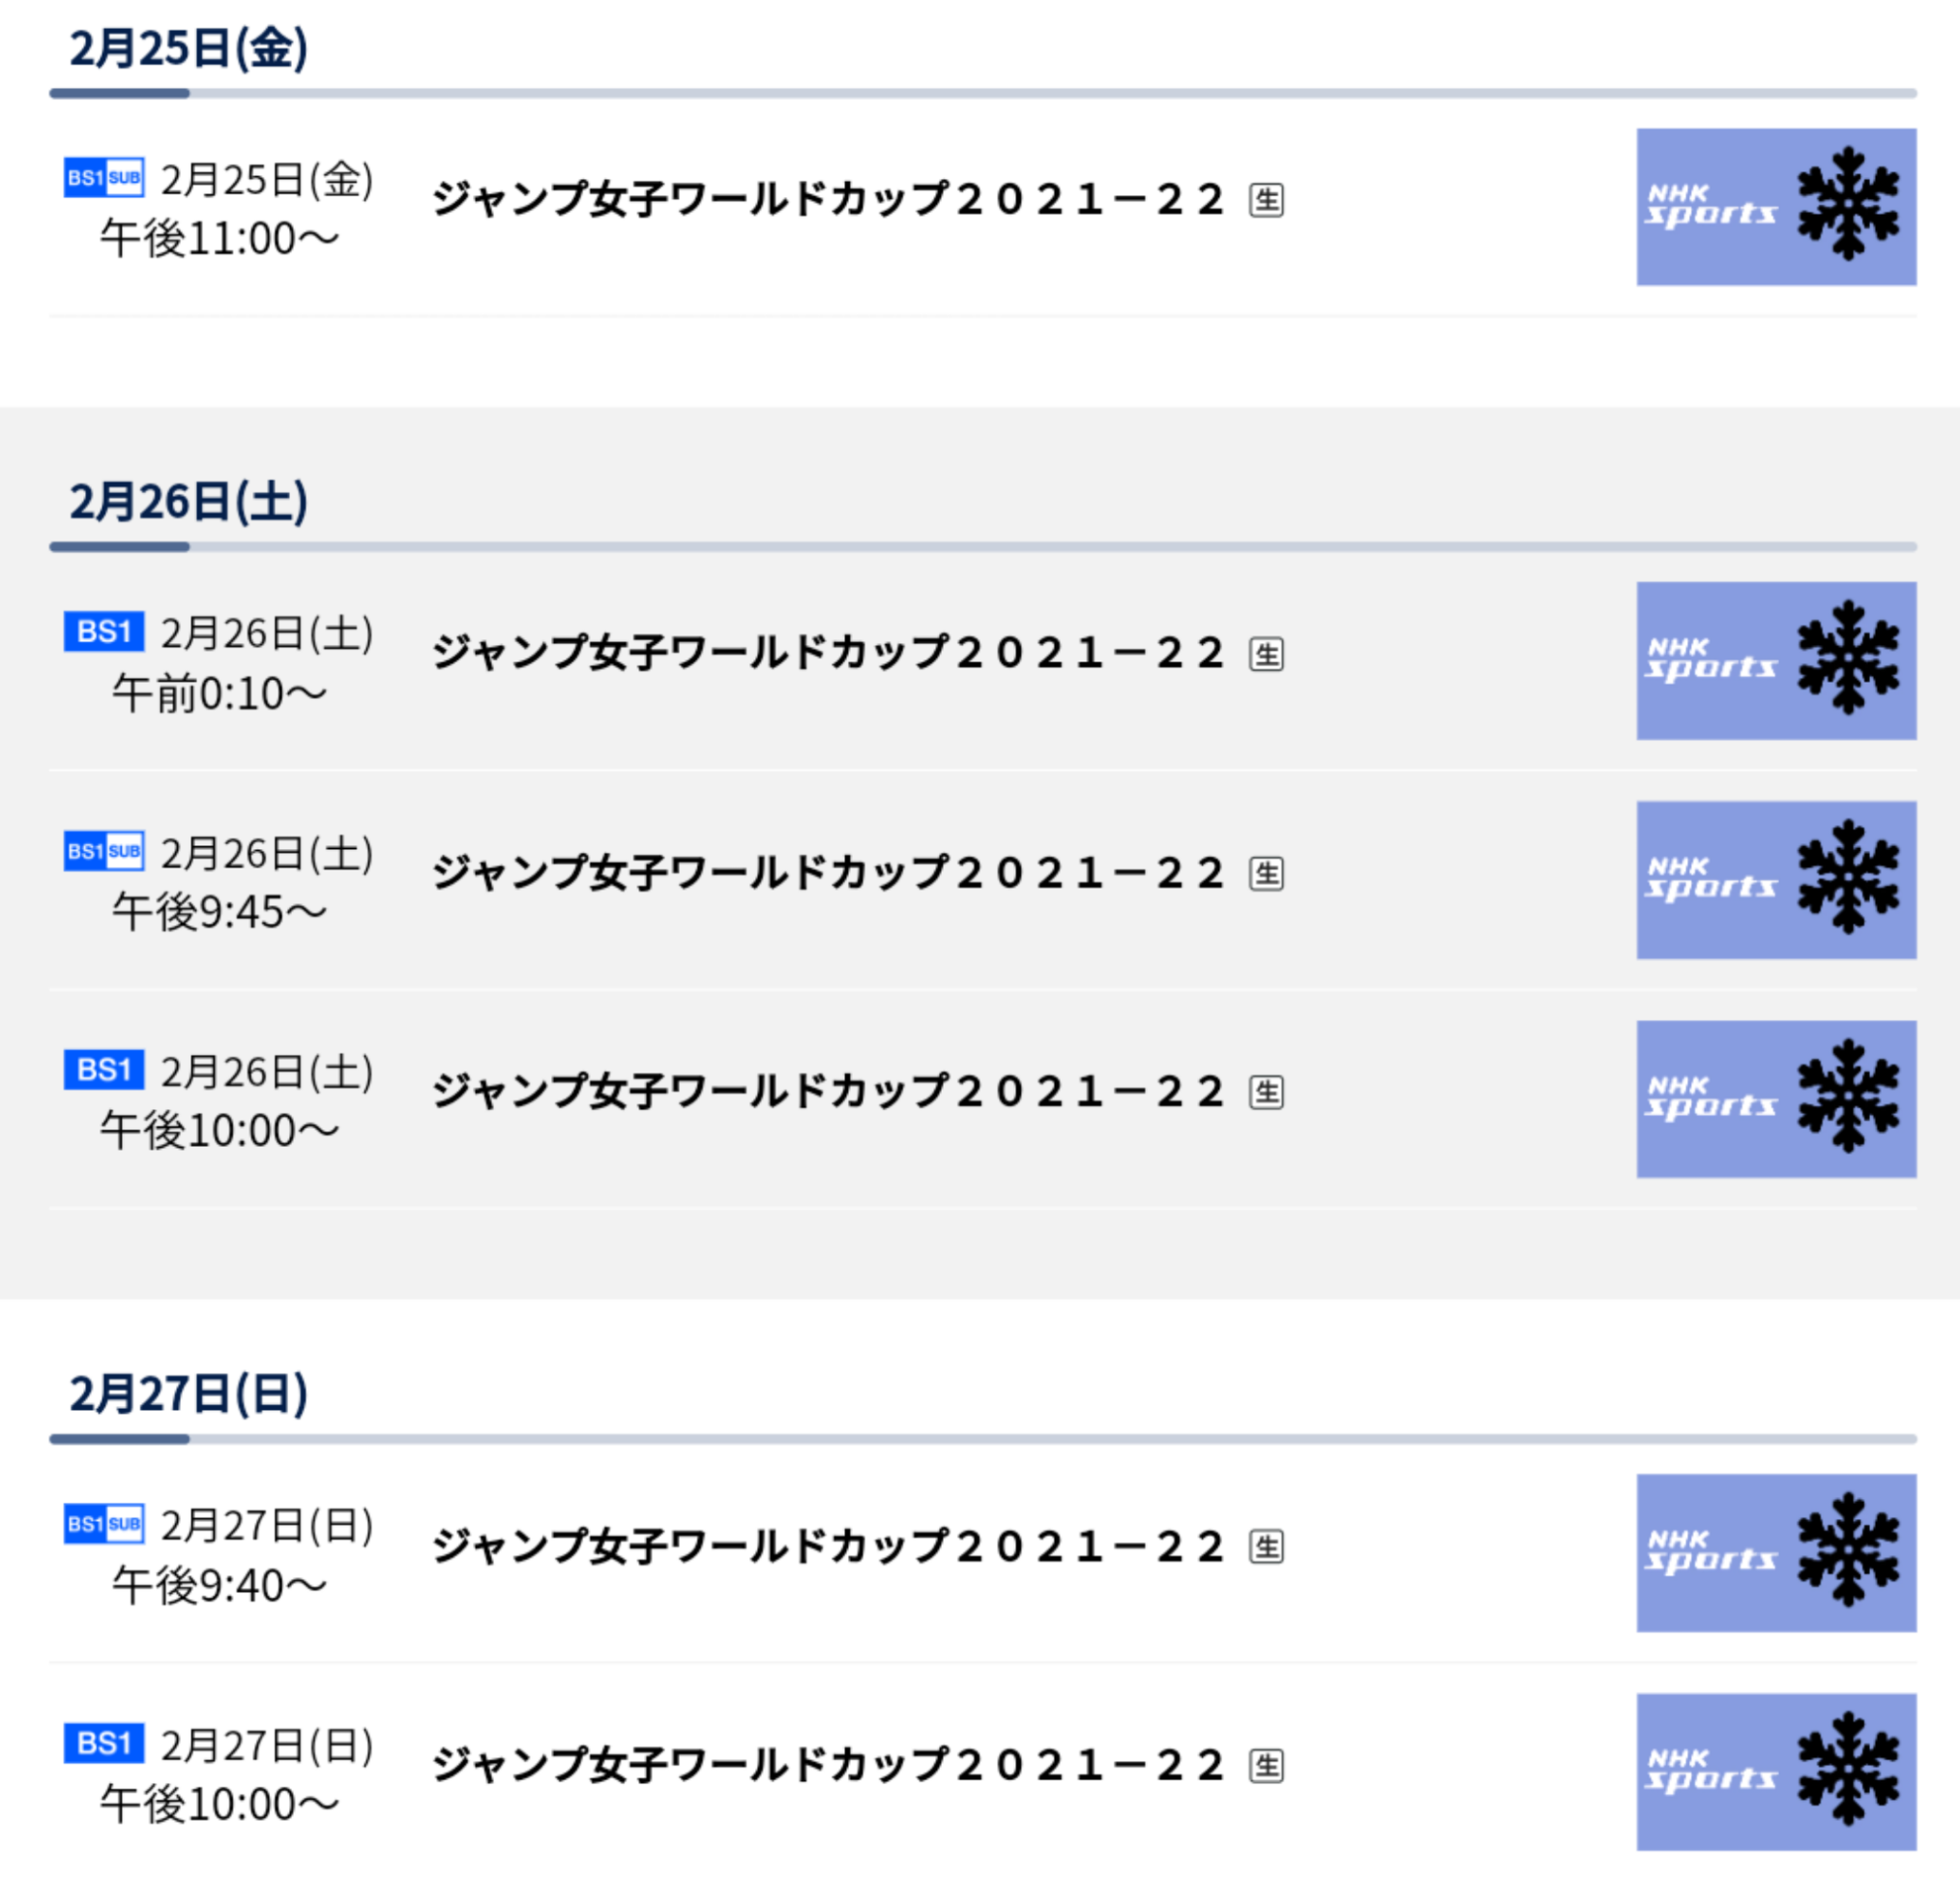This screenshot has width=1960, height=1877.
Task: Click live 生 icon on Feb 27 9:40 PM program
Action: click(x=1266, y=1547)
